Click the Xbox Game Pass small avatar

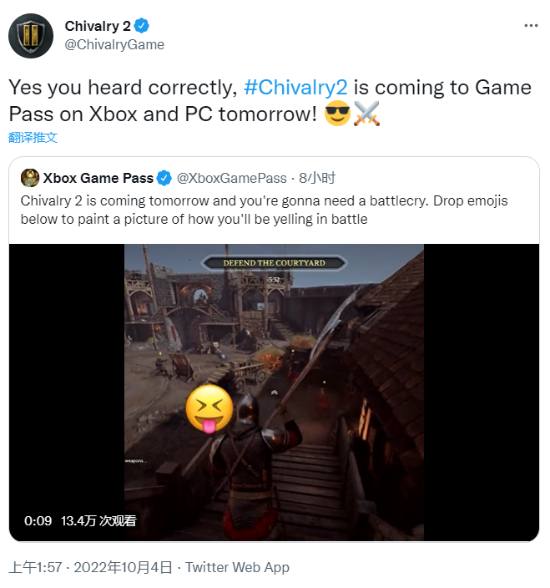pos(30,178)
